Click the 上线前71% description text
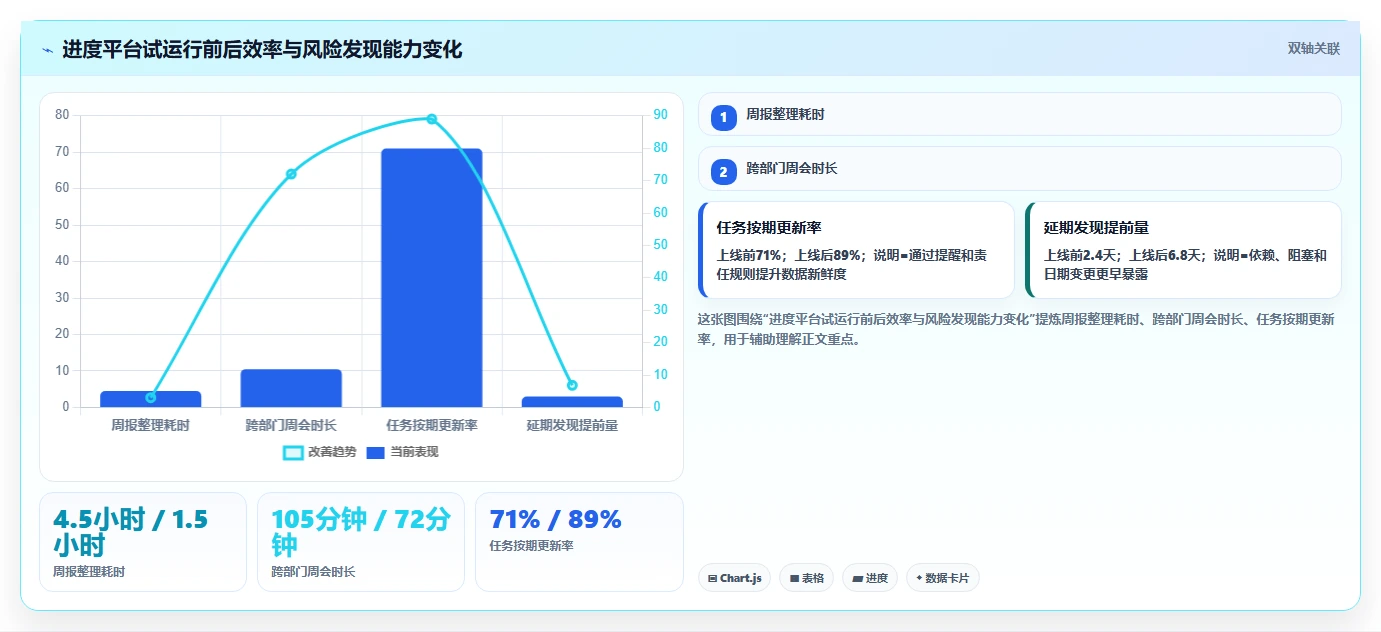This screenshot has height=632, width=1381. pos(852,264)
